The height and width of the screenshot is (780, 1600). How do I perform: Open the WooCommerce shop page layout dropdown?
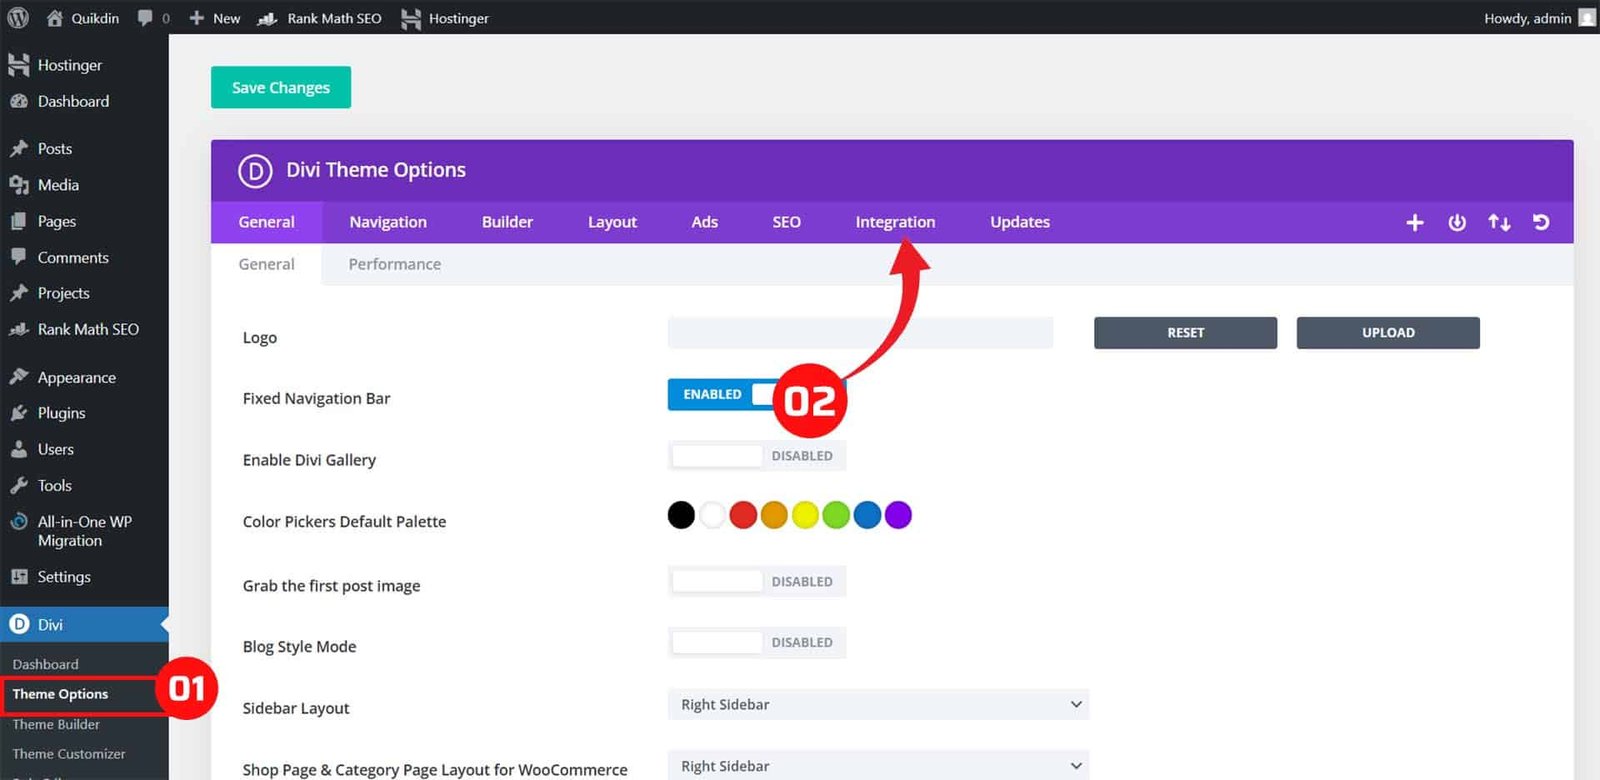click(878, 765)
